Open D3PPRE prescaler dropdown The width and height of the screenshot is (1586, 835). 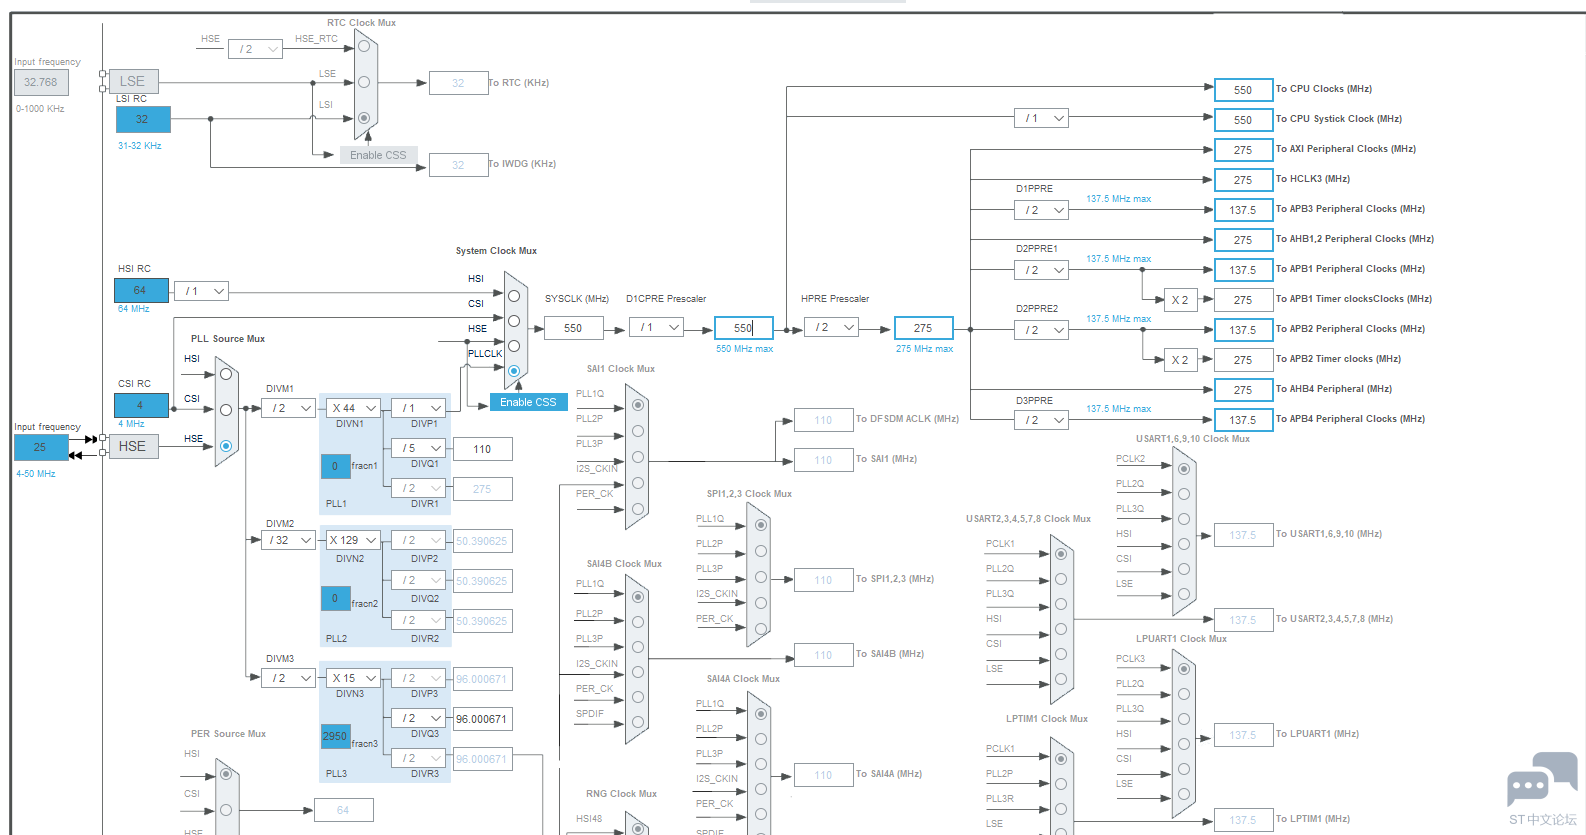[x=1041, y=420]
